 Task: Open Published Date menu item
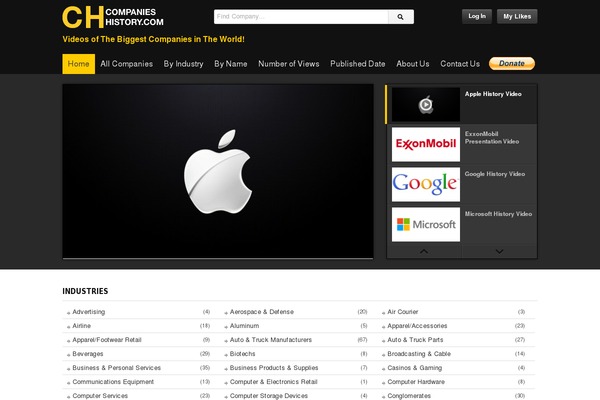click(358, 64)
